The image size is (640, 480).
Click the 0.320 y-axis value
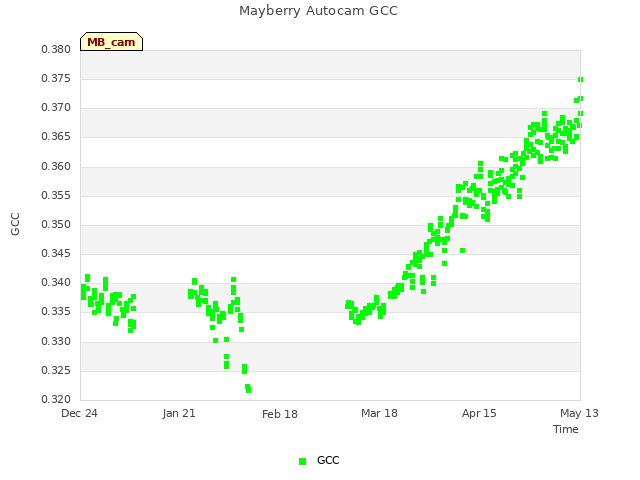56,399
